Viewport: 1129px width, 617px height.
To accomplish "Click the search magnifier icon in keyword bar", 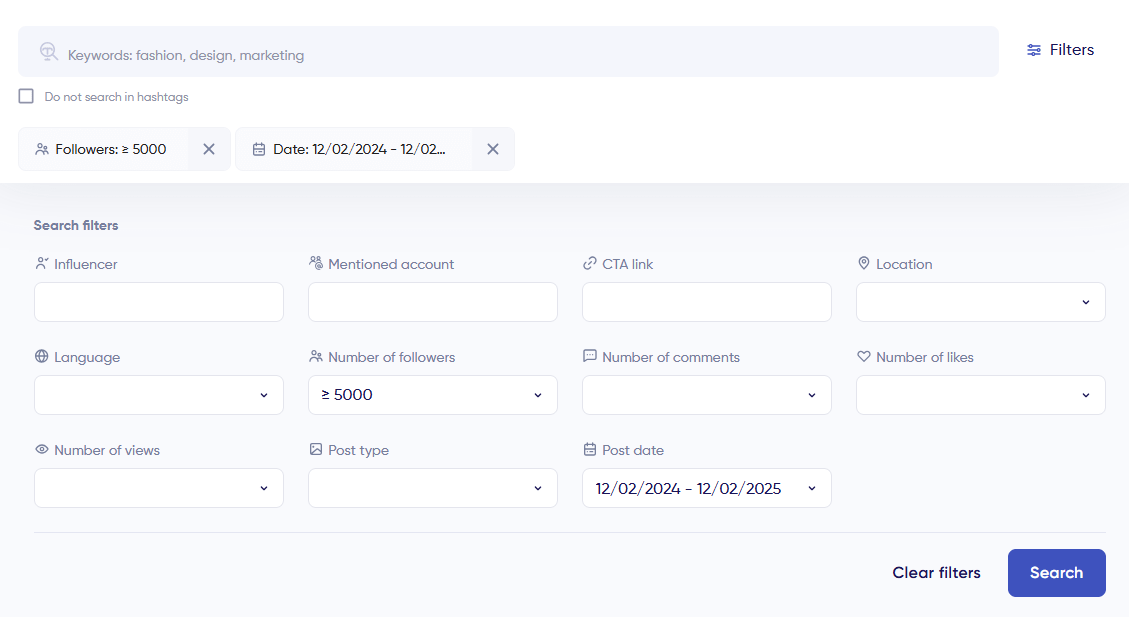I will click(48, 52).
